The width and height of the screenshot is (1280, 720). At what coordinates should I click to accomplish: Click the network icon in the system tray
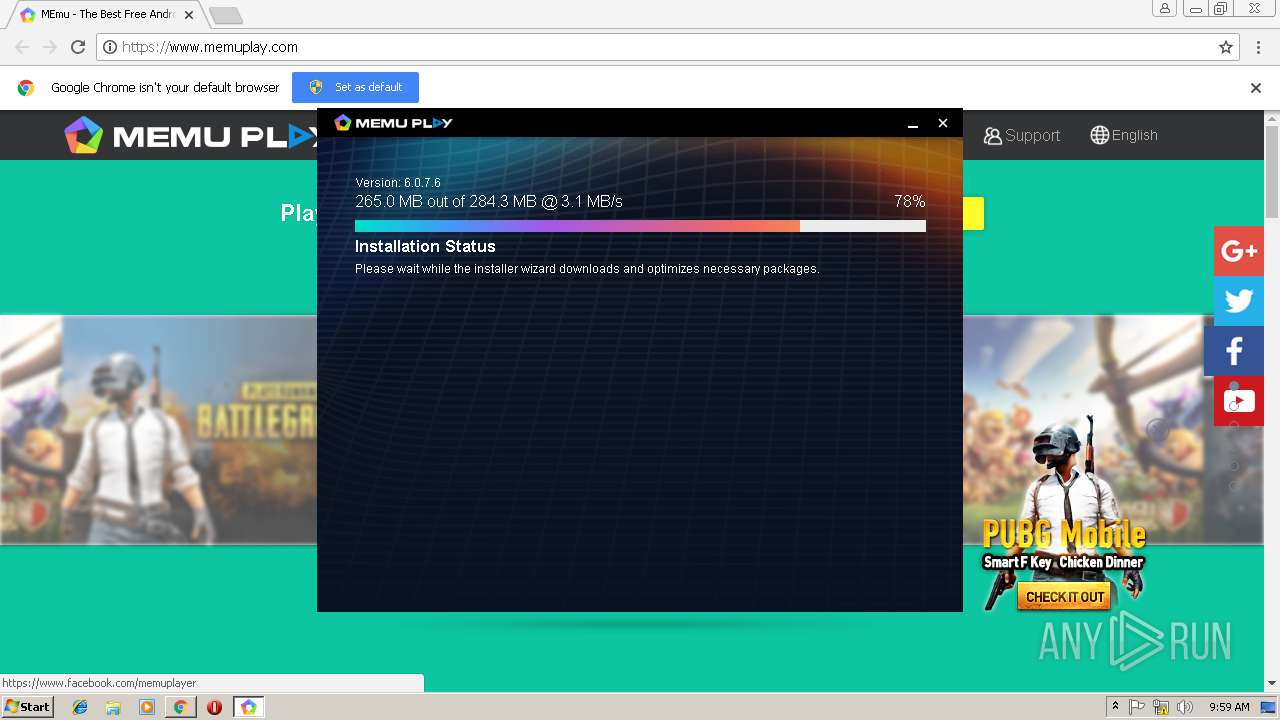(1161, 707)
